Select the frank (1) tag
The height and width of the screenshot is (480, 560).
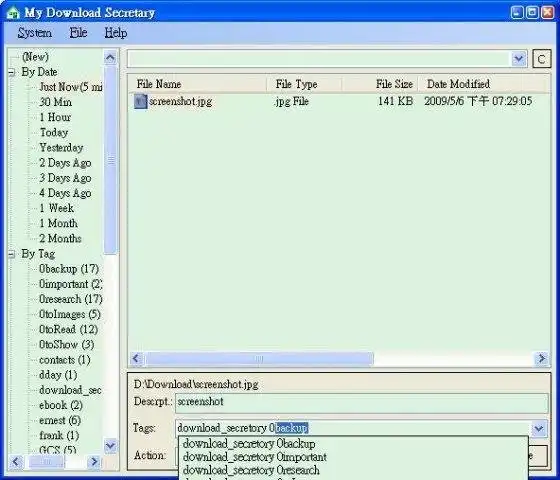pos(59,435)
